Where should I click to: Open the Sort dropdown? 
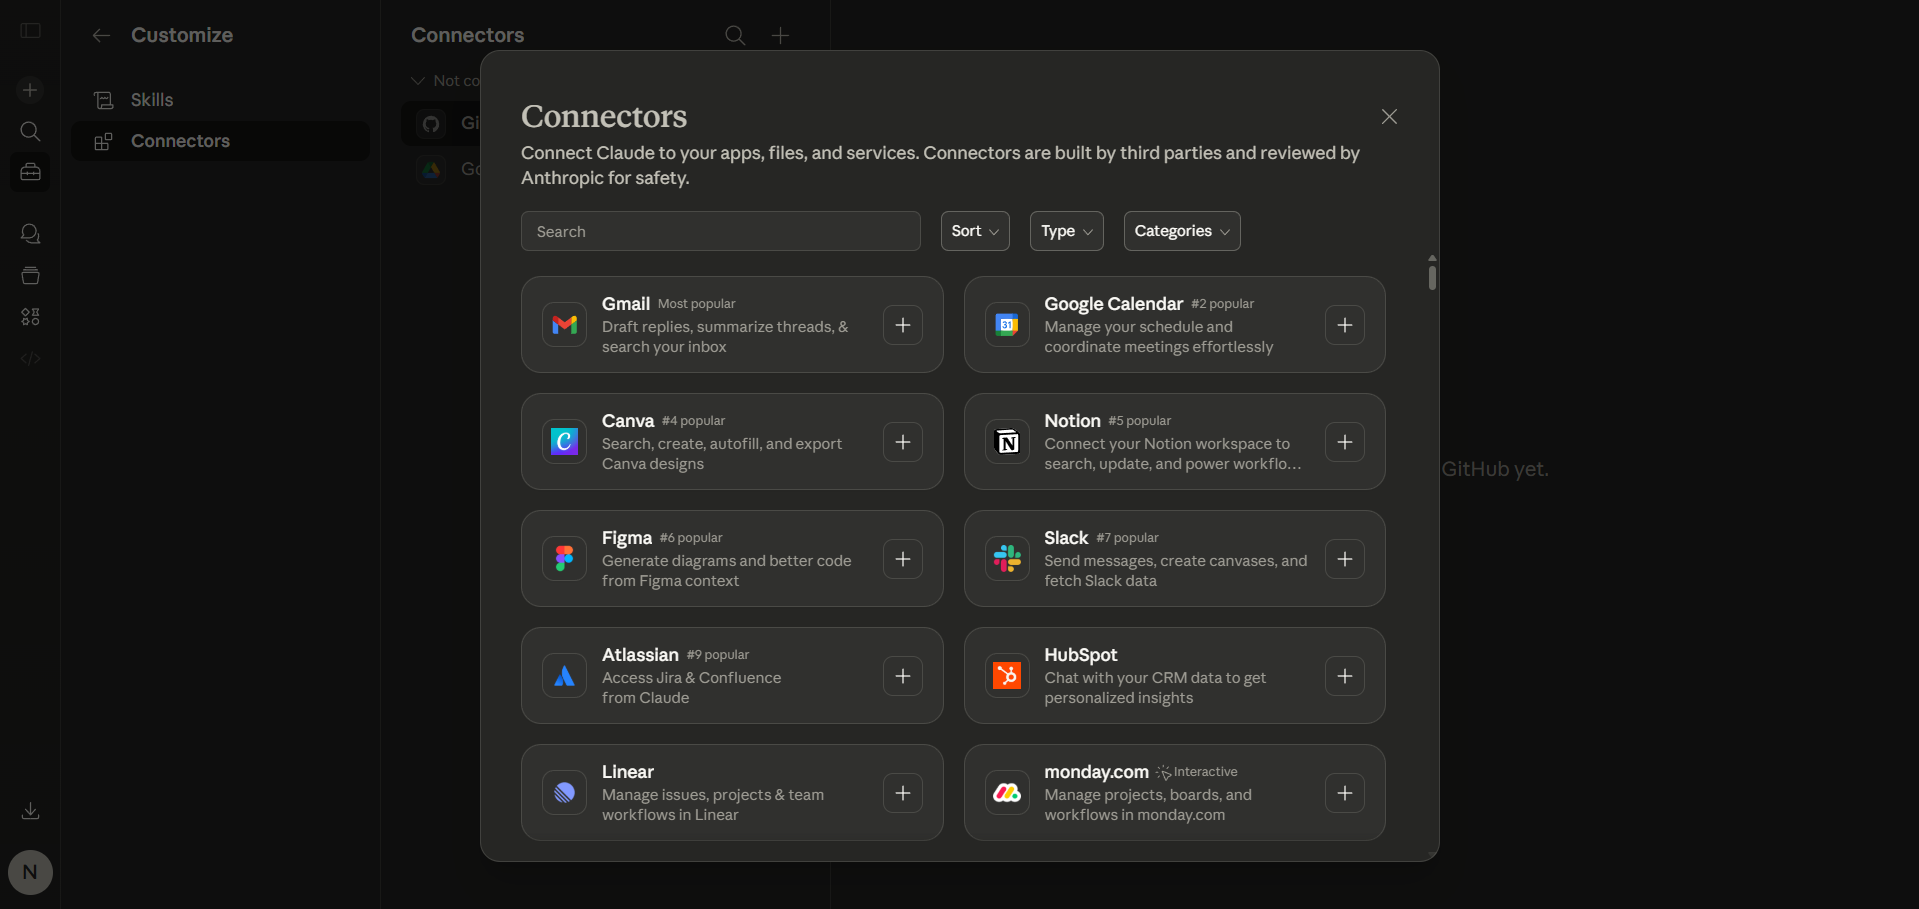pos(974,231)
